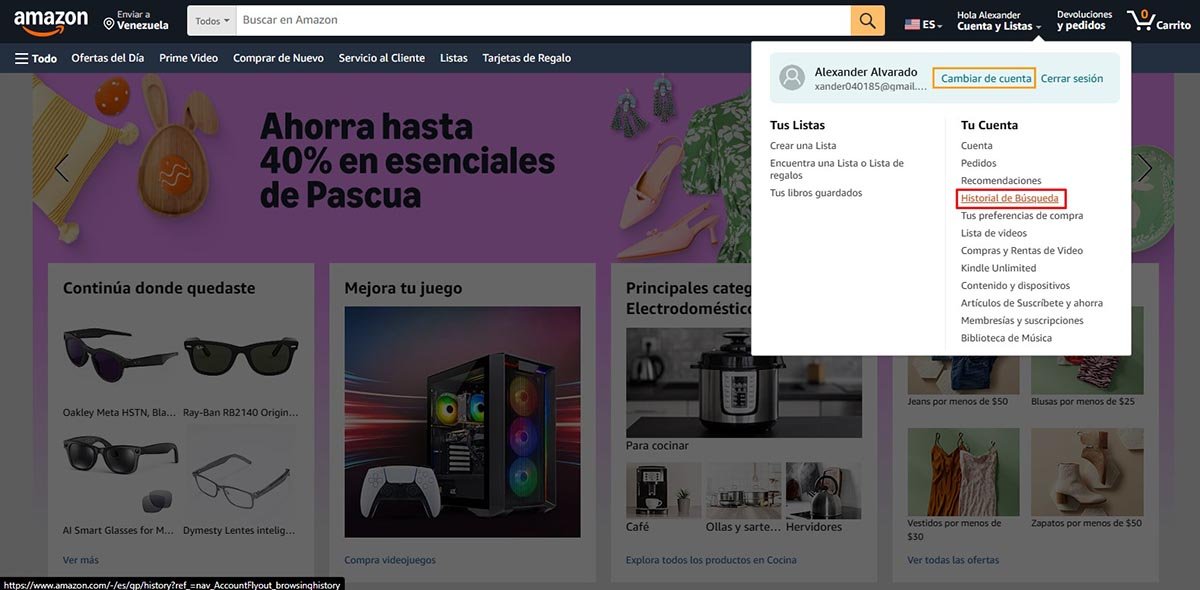
Task: Click the search magnifier icon
Action: (868, 20)
